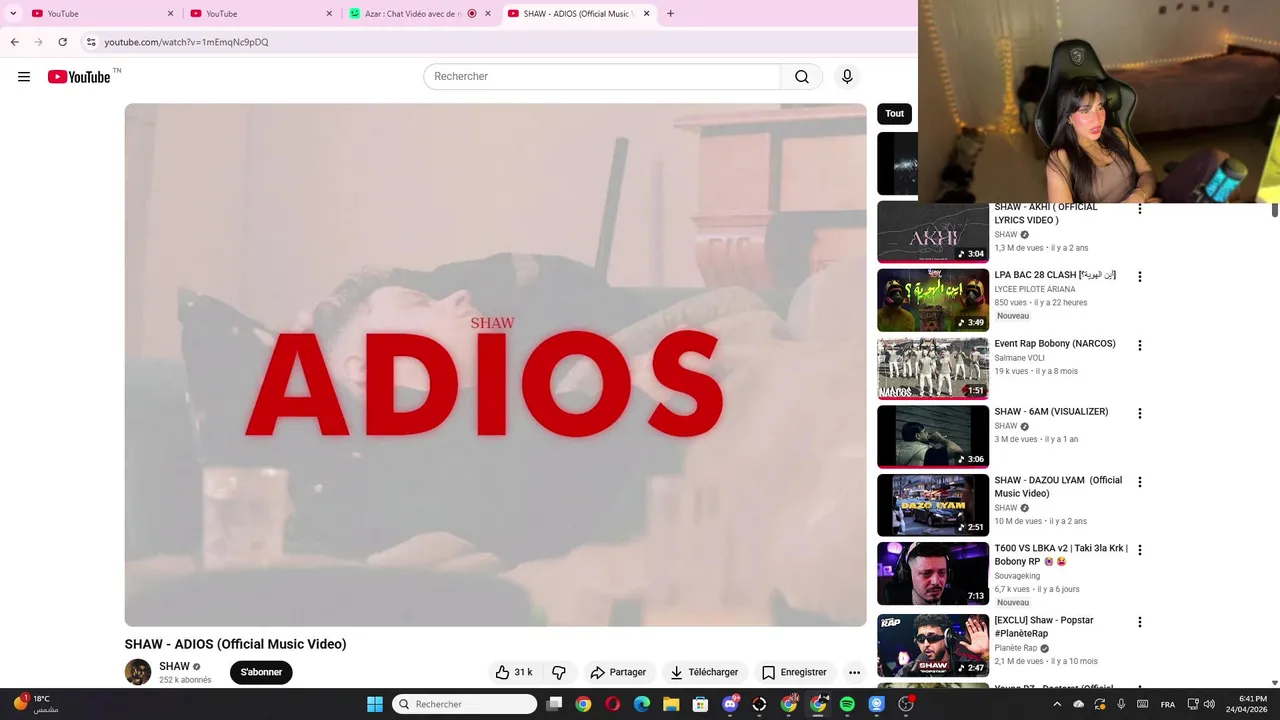View site information icon in address bar
This screenshot has width=1280, height=720.
point(91,42)
